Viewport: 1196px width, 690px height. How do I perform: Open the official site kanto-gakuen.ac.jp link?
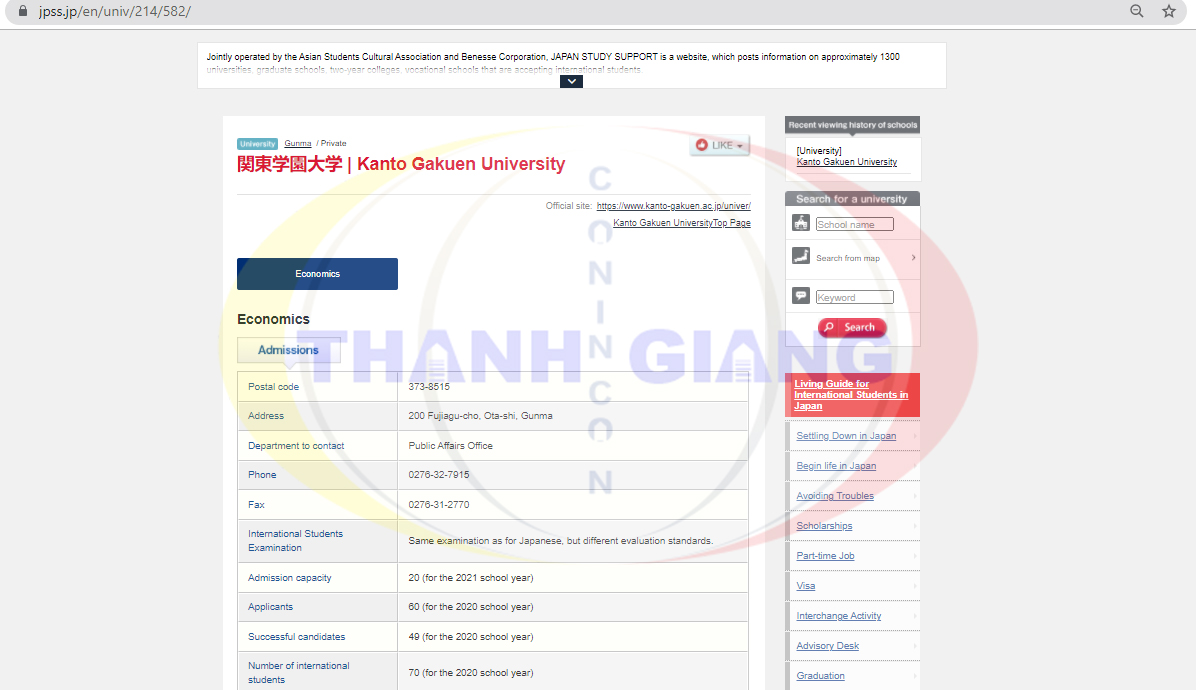(x=673, y=206)
